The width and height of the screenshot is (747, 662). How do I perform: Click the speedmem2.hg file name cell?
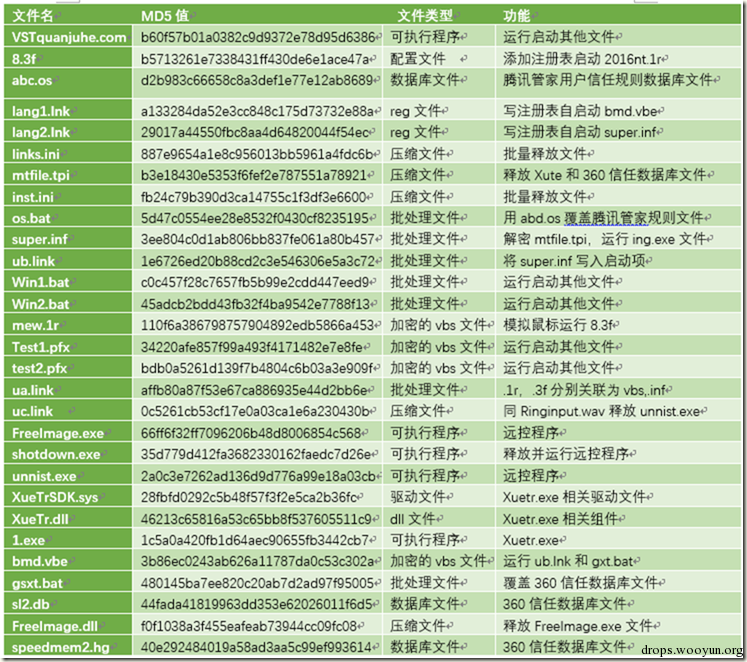(68, 647)
